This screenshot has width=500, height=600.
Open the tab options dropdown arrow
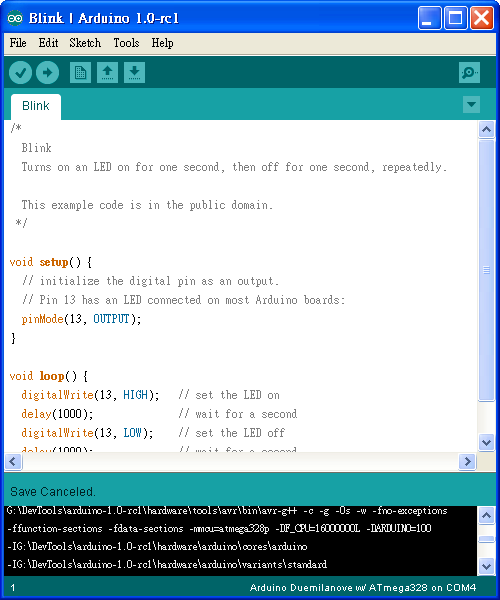click(x=471, y=104)
